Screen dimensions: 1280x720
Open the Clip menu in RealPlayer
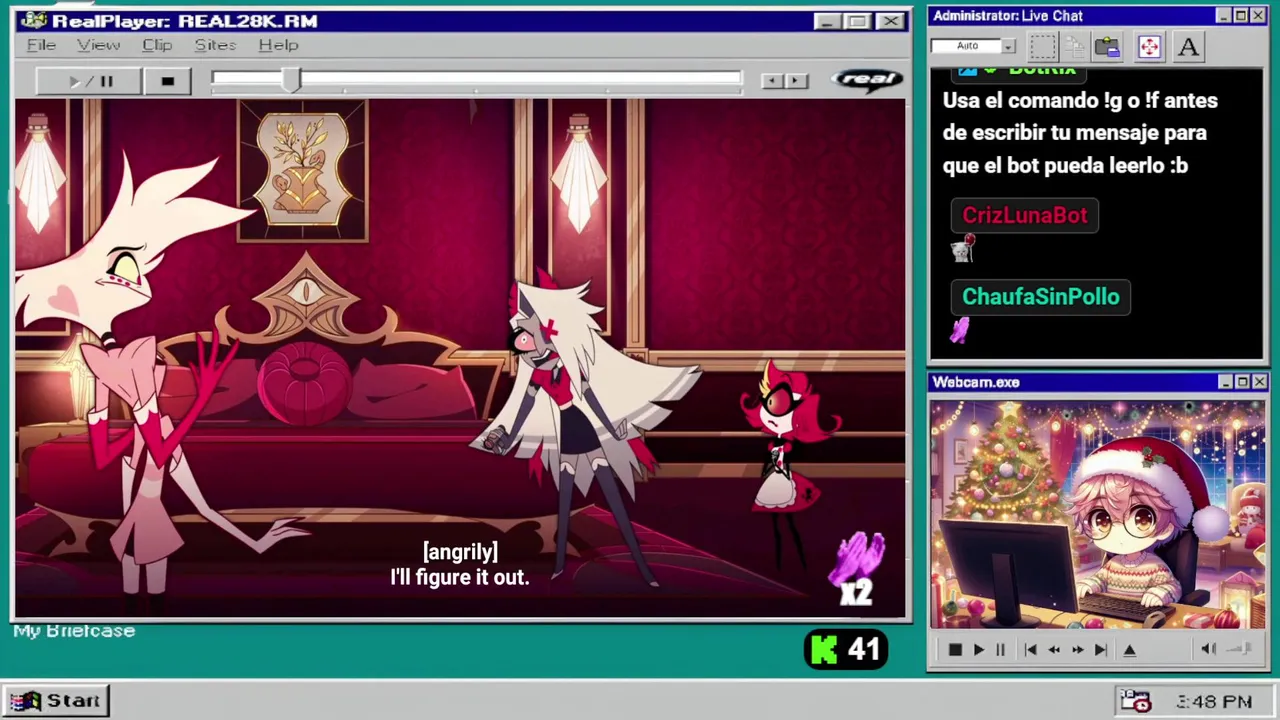pyautogui.click(x=157, y=45)
